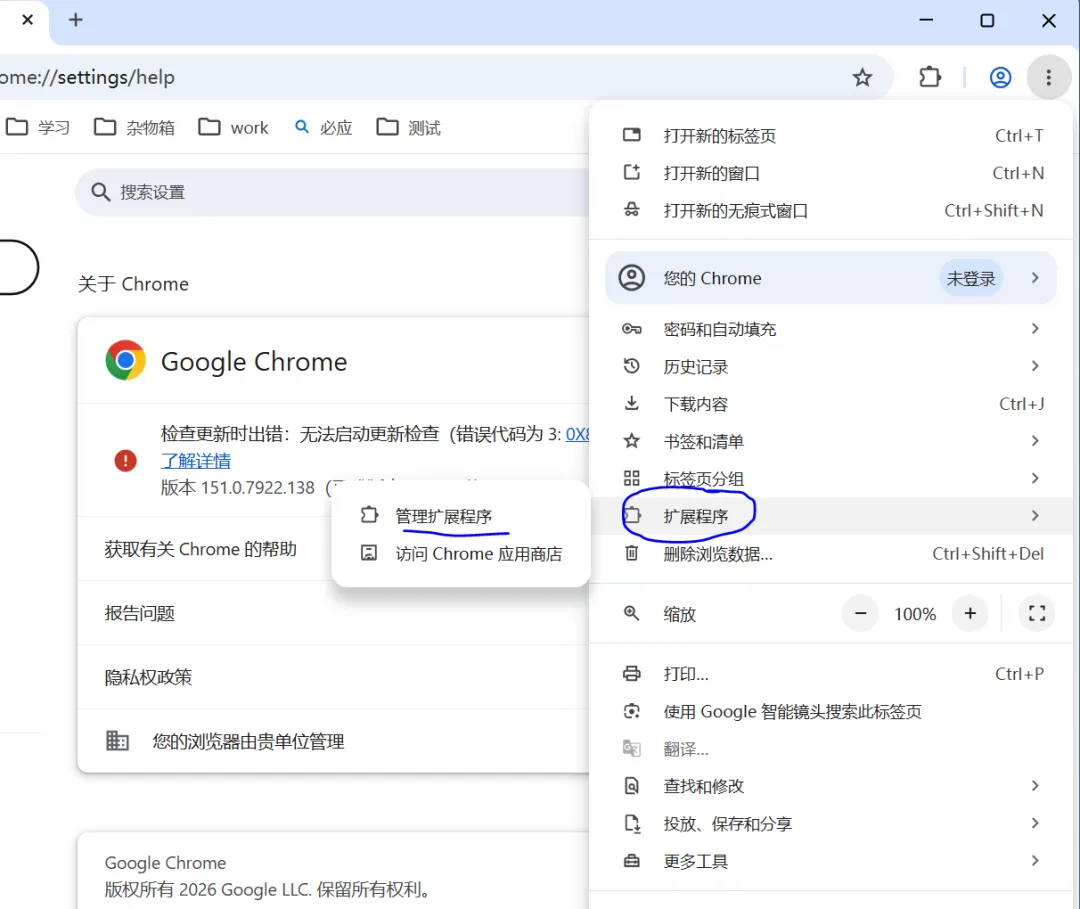The image size is (1080, 909).
Task: Select 打开新的无痕式窗口 menu item
Action: pos(831,211)
